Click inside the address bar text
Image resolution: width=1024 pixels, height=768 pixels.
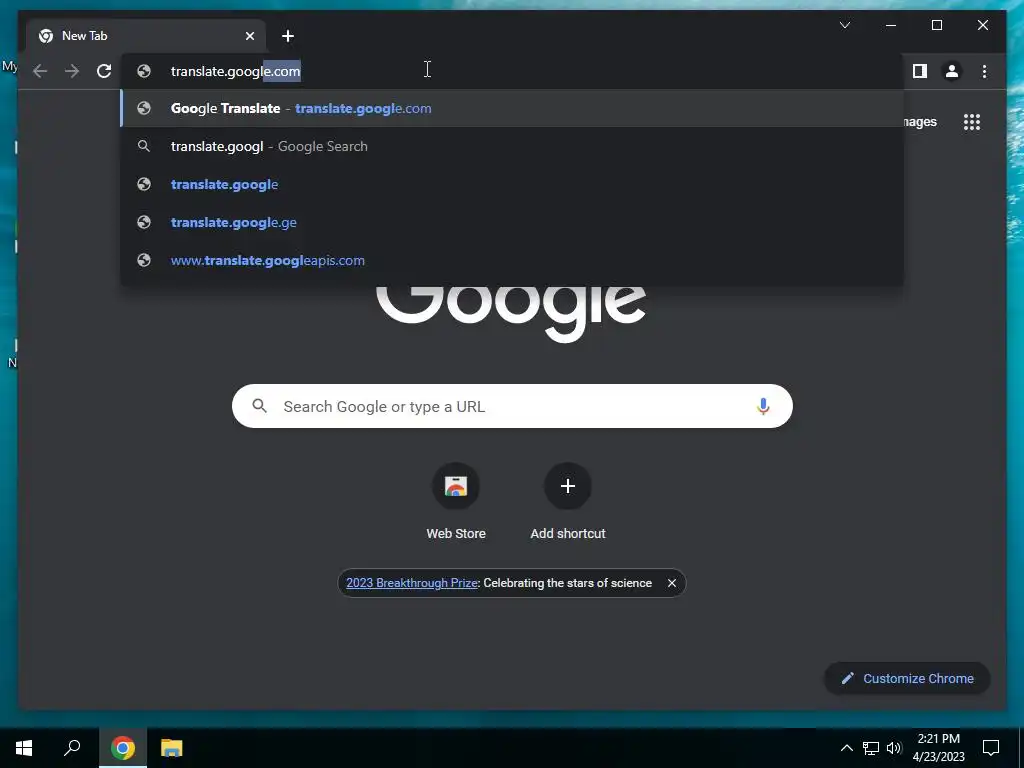[x=236, y=71]
